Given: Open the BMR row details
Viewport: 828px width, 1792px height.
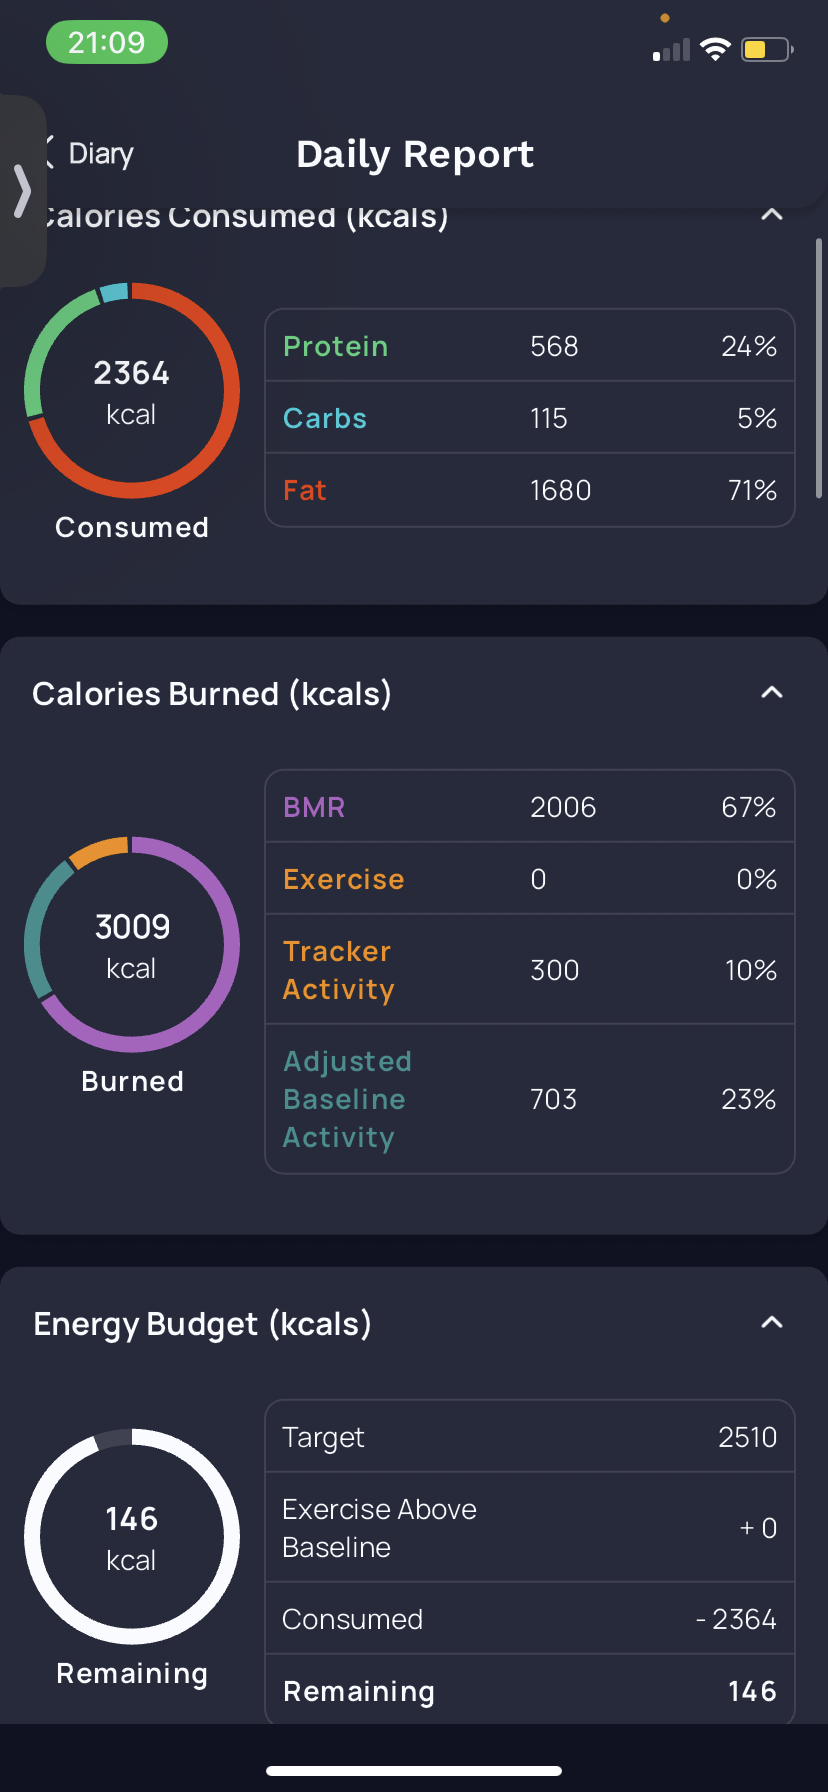Looking at the screenshot, I should tap(530, 807).
